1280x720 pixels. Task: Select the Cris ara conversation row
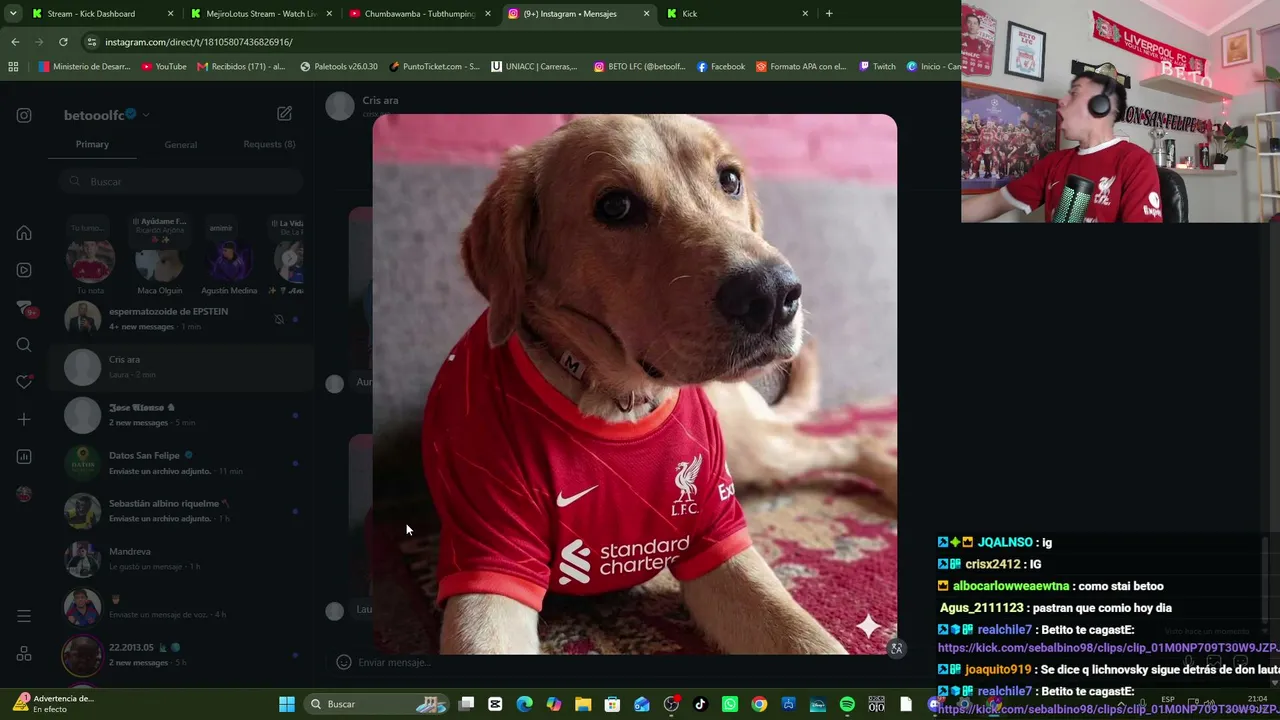point(180,367)
